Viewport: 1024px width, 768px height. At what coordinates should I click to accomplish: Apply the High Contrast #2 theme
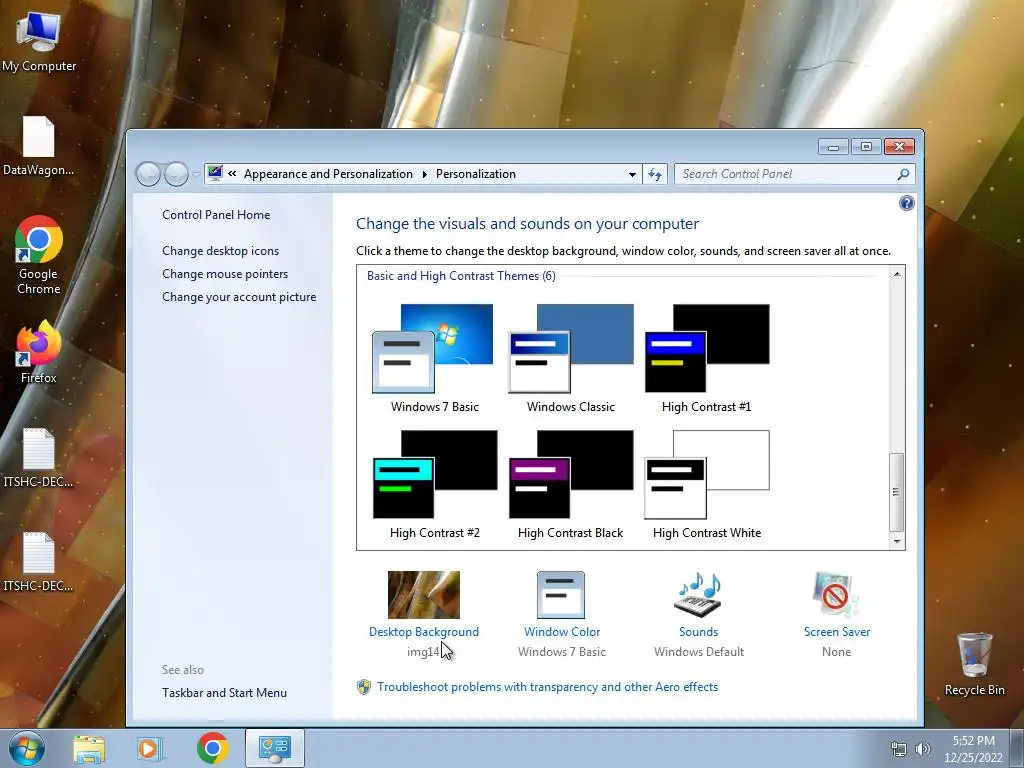click(x=434, y=484)
